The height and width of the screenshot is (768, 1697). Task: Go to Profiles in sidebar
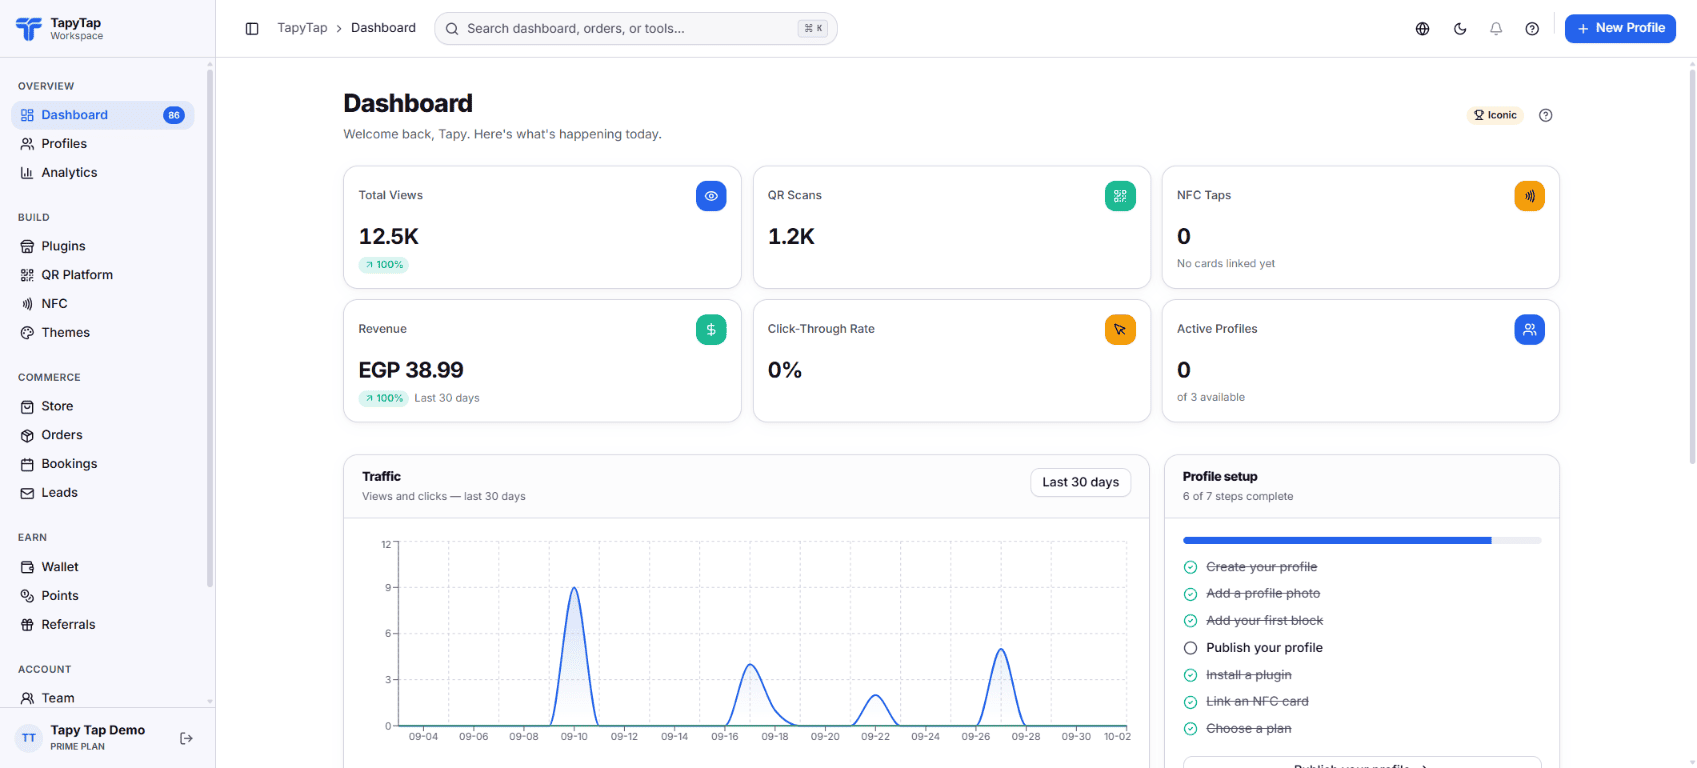[x=103, y=144]
